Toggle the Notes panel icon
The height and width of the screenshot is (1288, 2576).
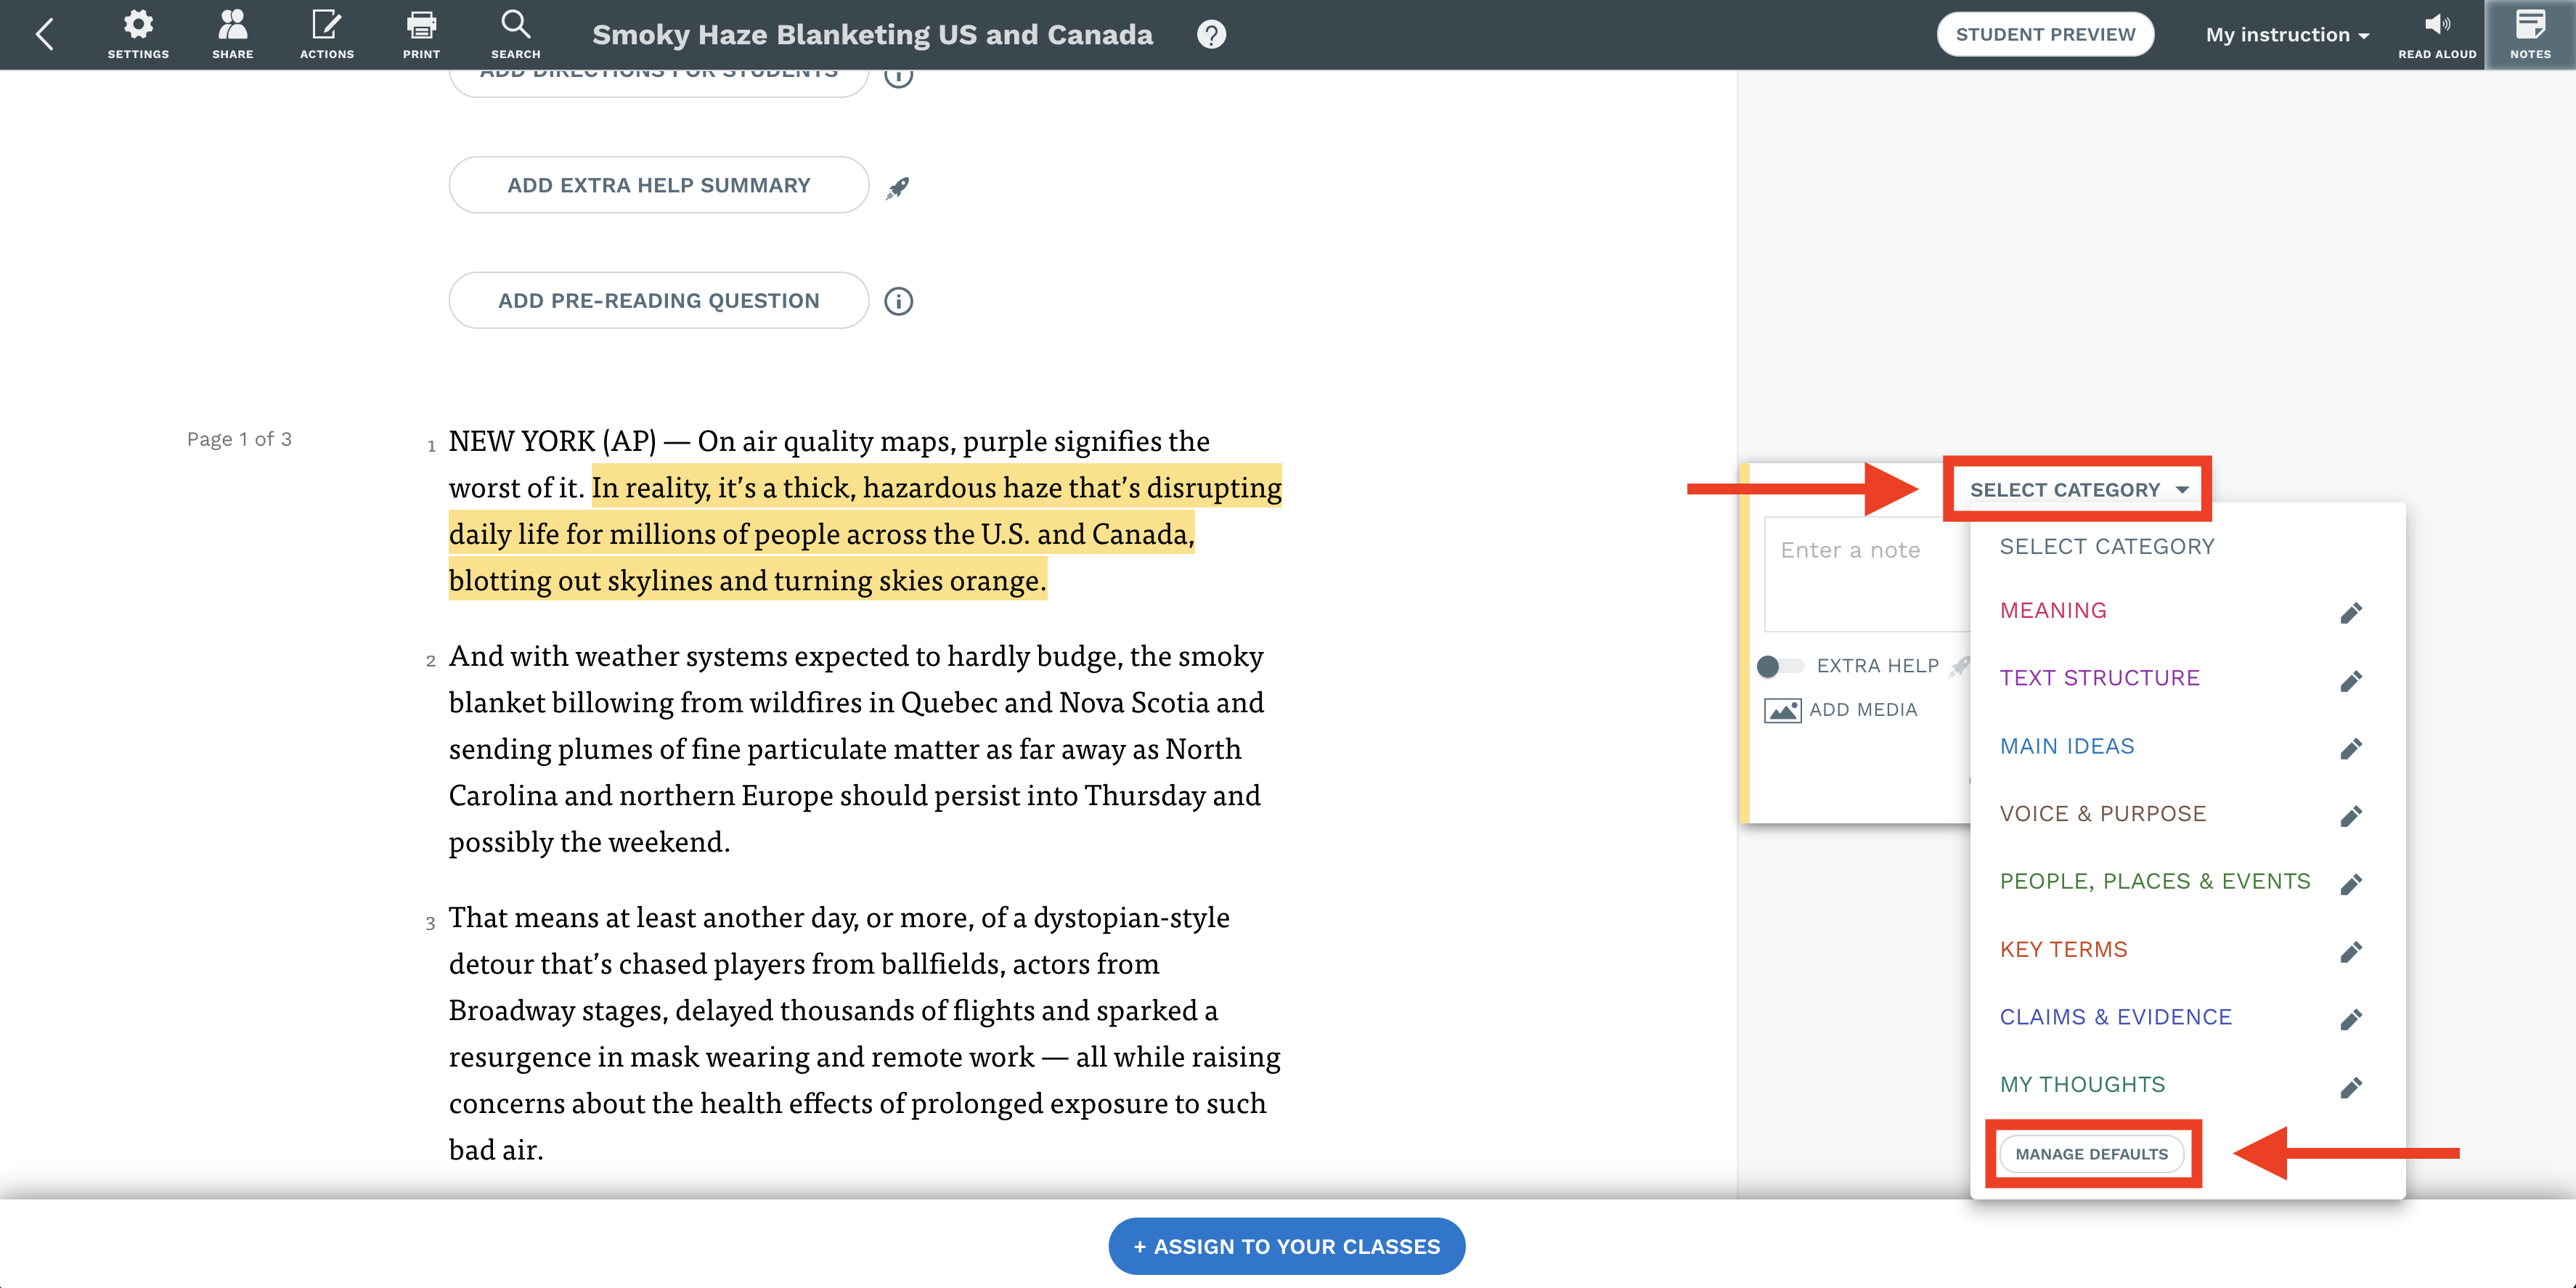(x=2530, y=34)
